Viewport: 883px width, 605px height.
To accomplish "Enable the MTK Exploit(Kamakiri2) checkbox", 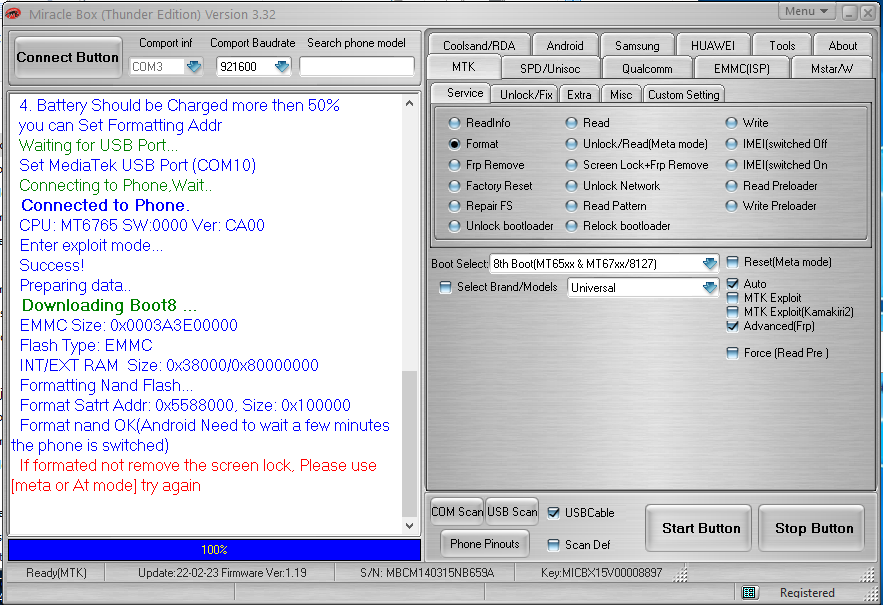I will [733, 312].
